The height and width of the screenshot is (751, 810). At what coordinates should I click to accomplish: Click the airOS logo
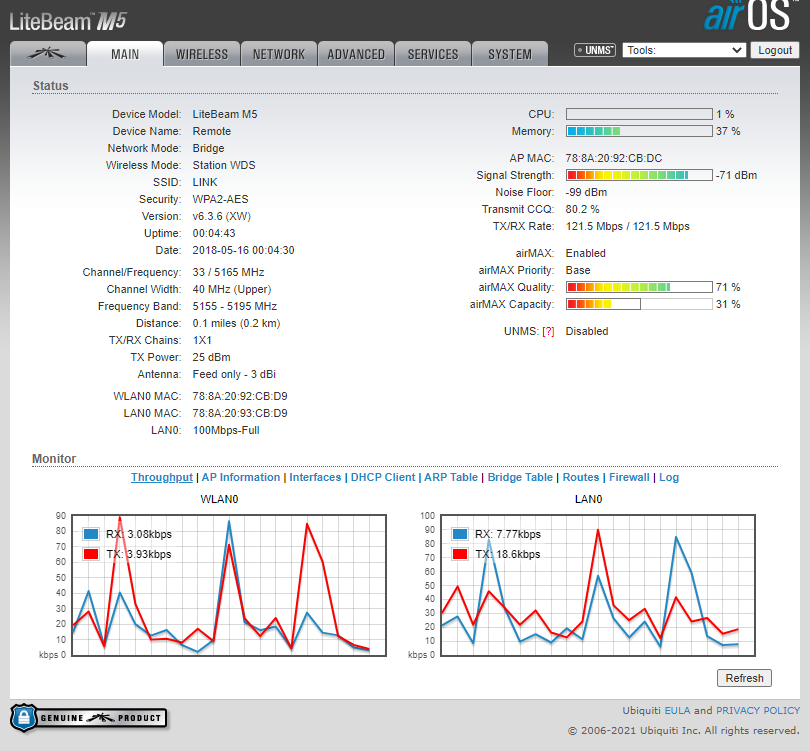tap(750, 18)
